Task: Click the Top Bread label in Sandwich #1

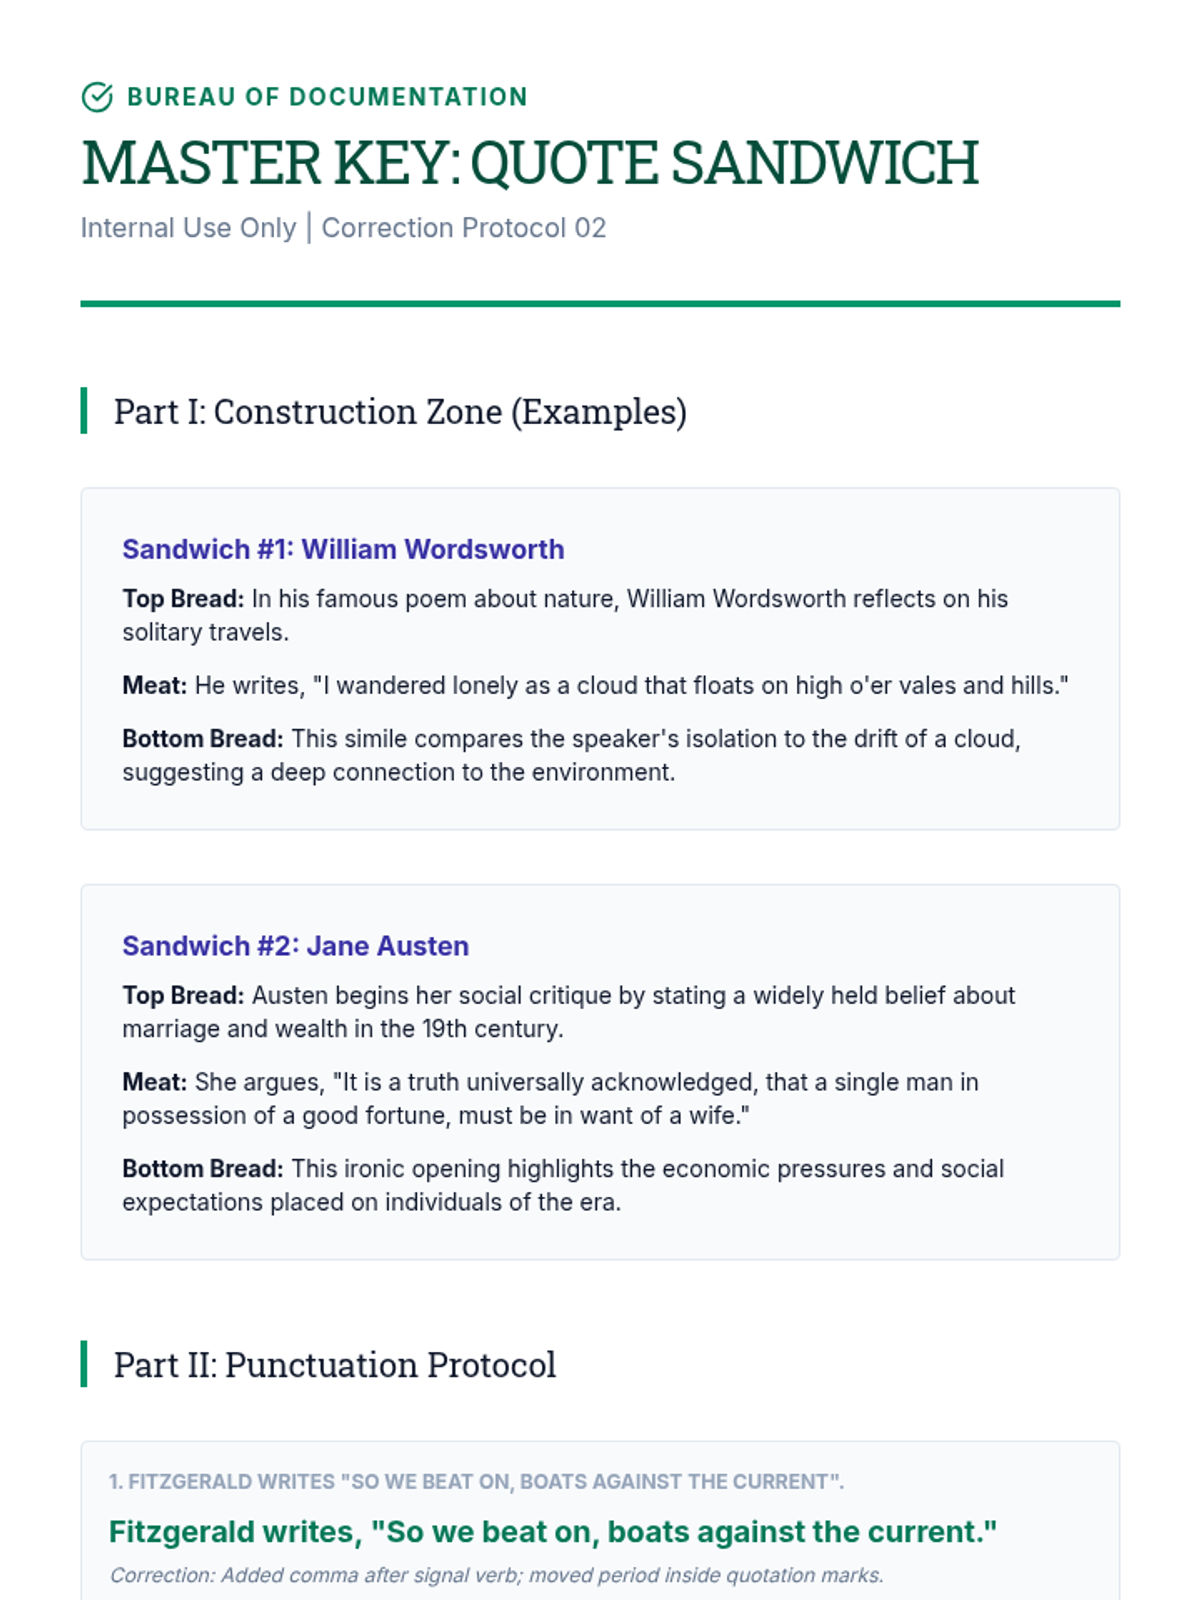Action: (x=183, y=598)
